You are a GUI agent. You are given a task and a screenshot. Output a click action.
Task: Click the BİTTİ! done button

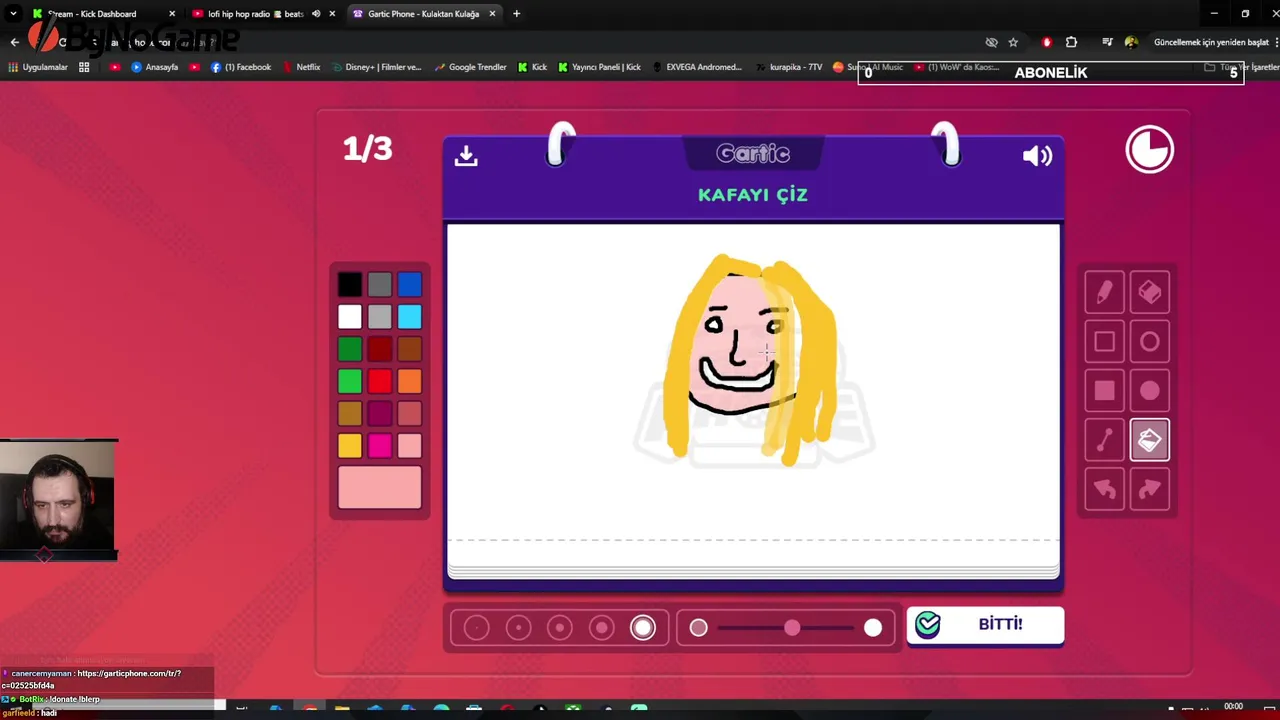(x=985, y=625)
